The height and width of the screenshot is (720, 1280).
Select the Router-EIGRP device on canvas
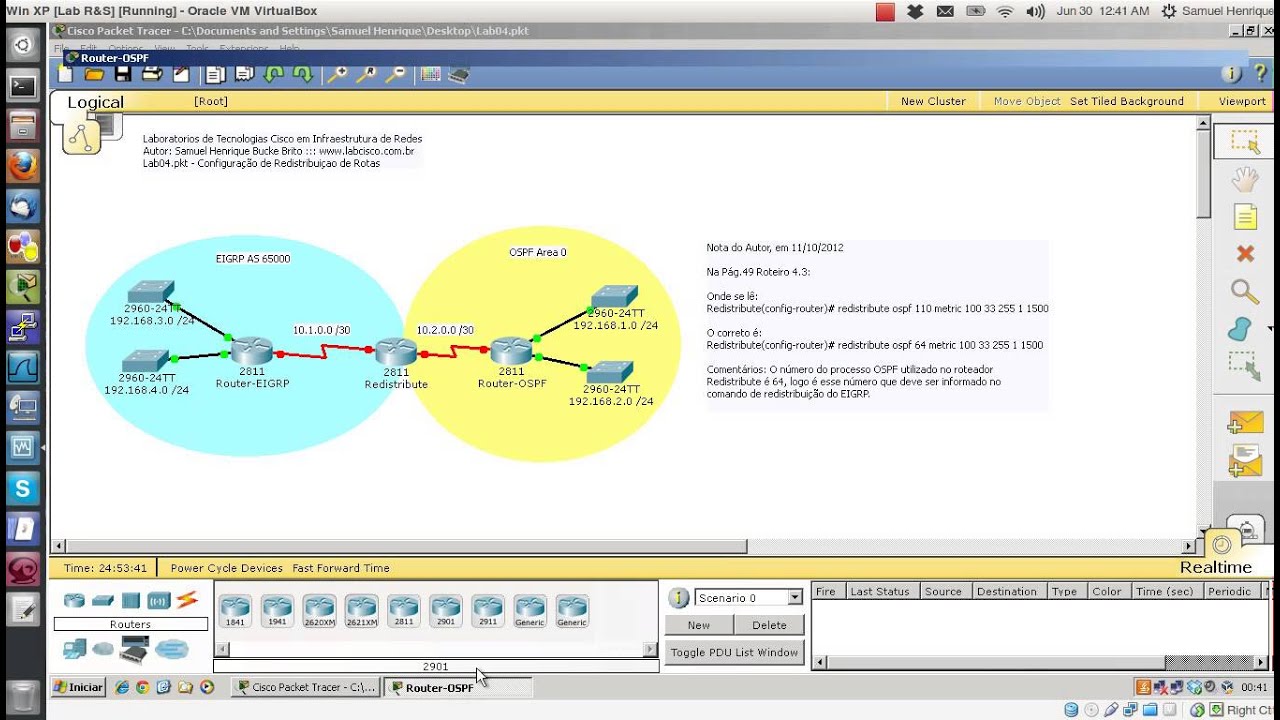pyautogui.click(x=251, y=352)
